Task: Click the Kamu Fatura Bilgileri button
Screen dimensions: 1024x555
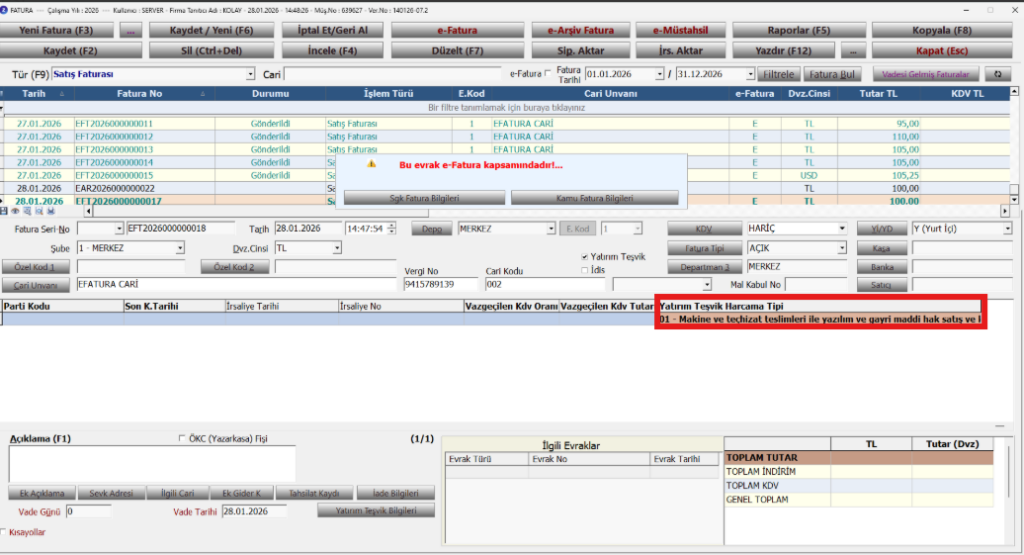Action: click(x=594, y=198)
